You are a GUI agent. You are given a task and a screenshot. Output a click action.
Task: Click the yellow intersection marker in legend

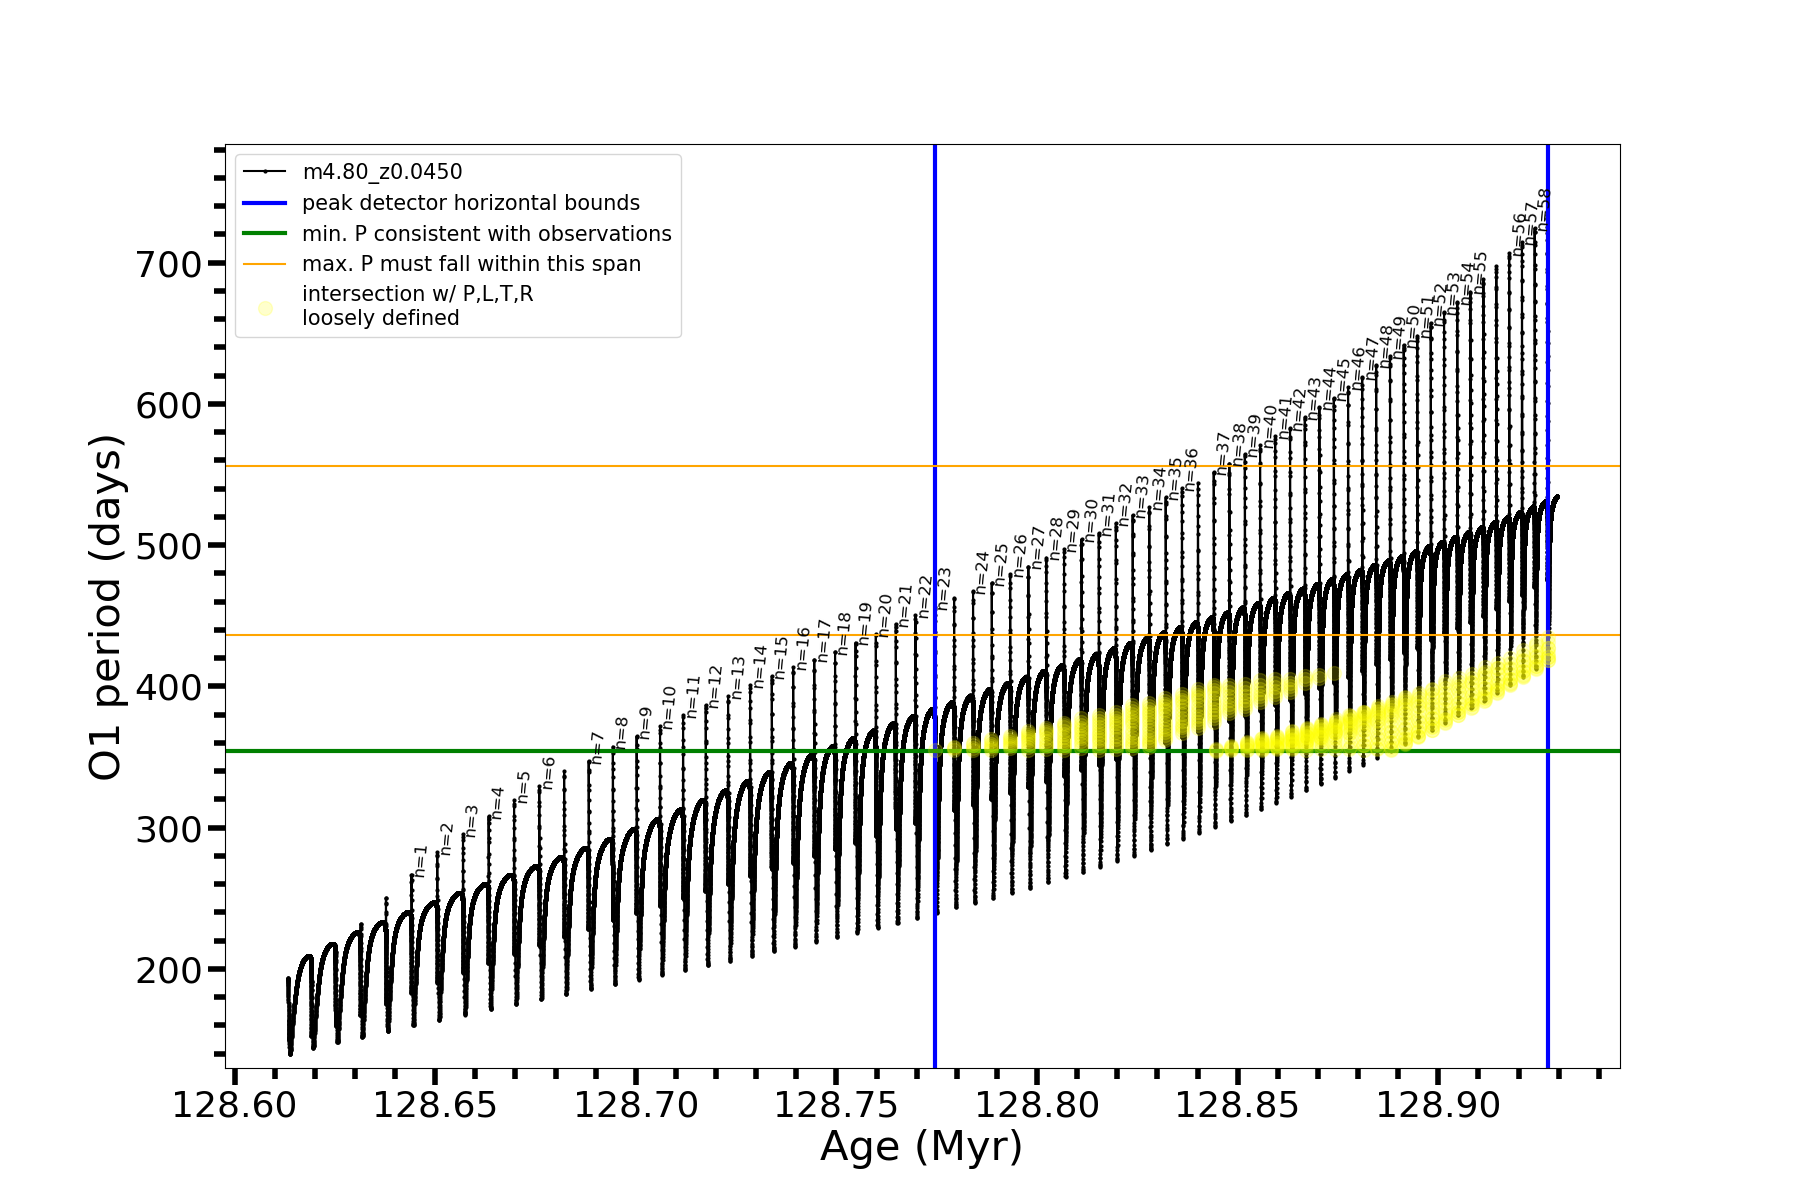click(265, 308)
